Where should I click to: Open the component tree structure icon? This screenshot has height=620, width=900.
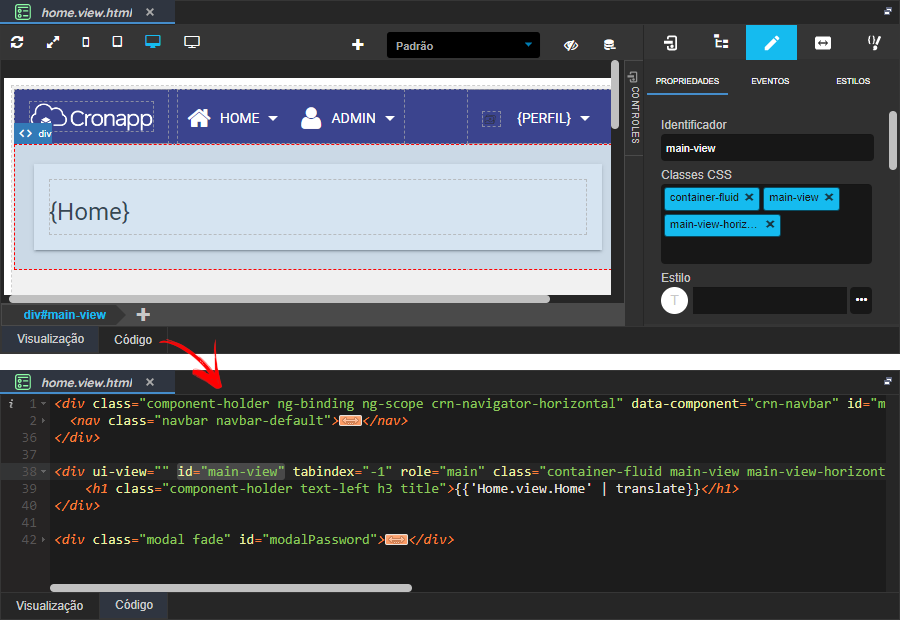[x=721, y=42]
